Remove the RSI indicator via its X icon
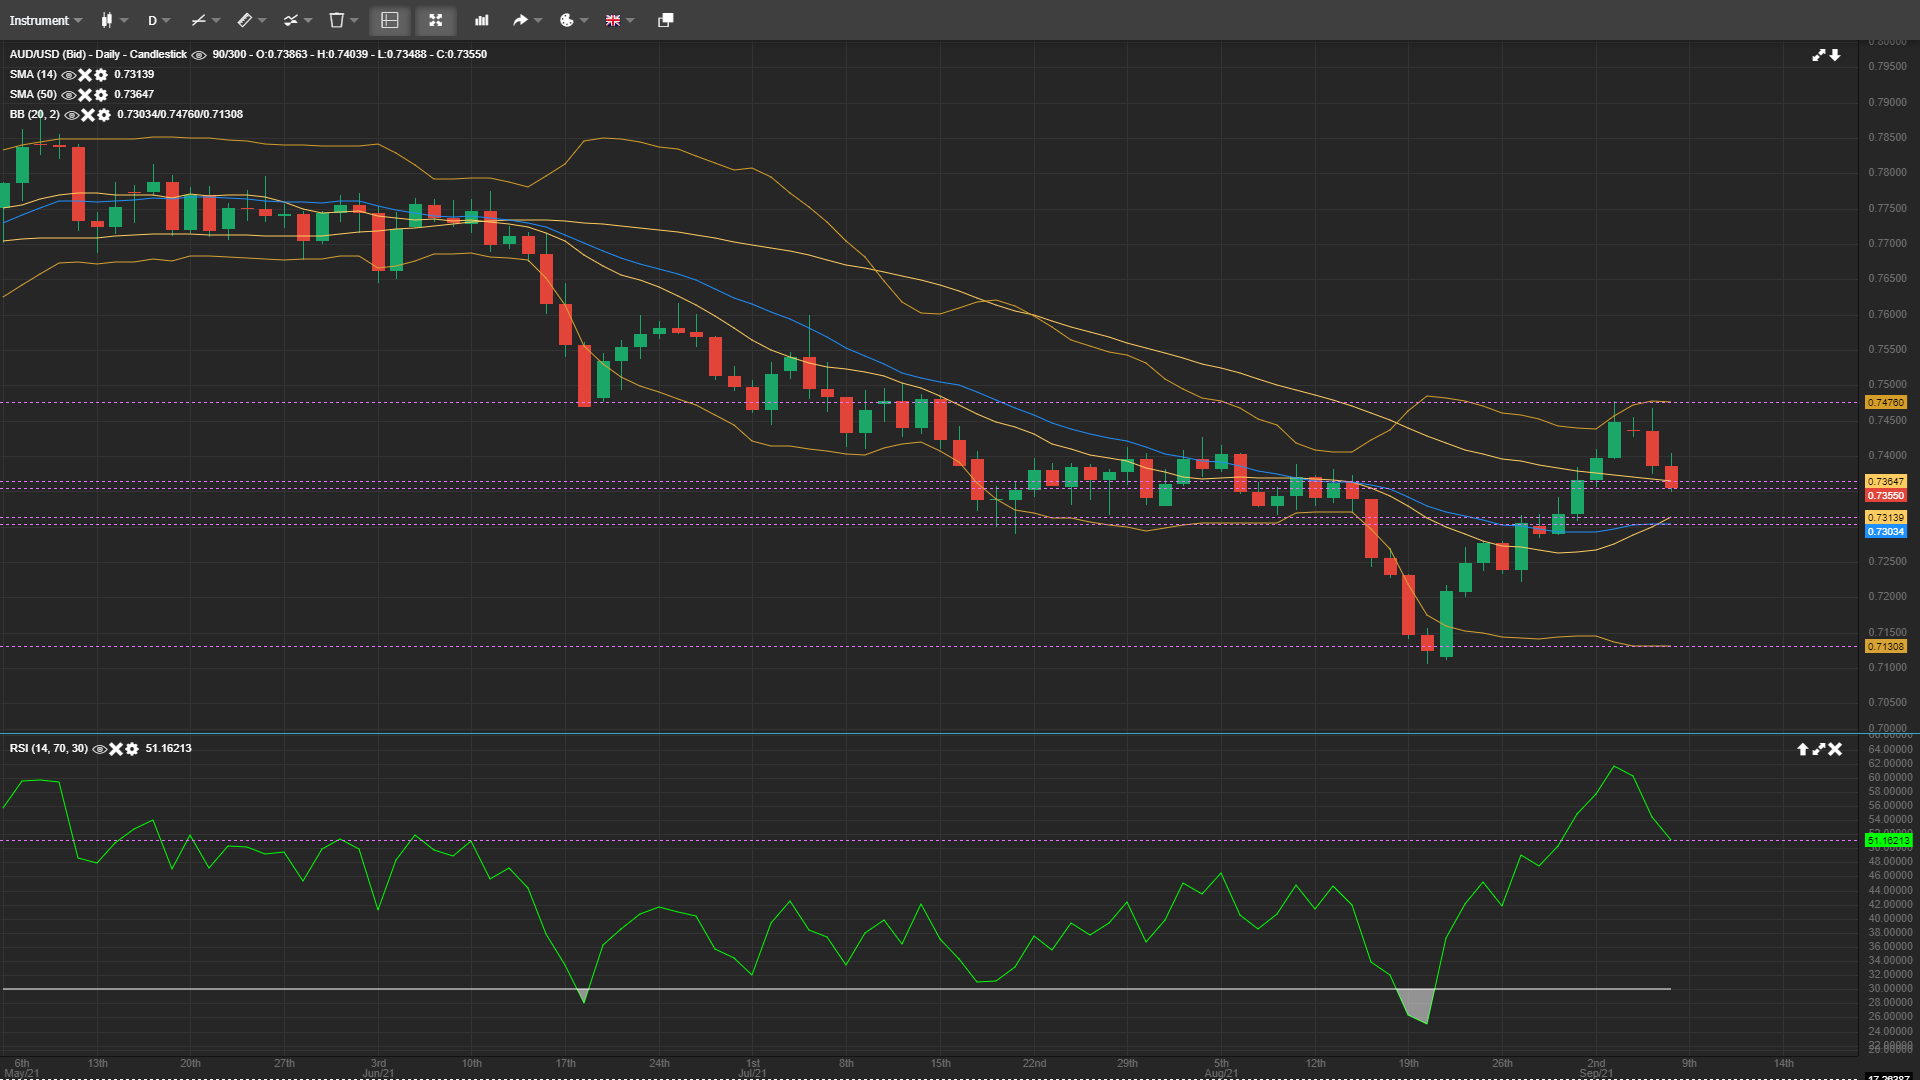 (116, 749)
